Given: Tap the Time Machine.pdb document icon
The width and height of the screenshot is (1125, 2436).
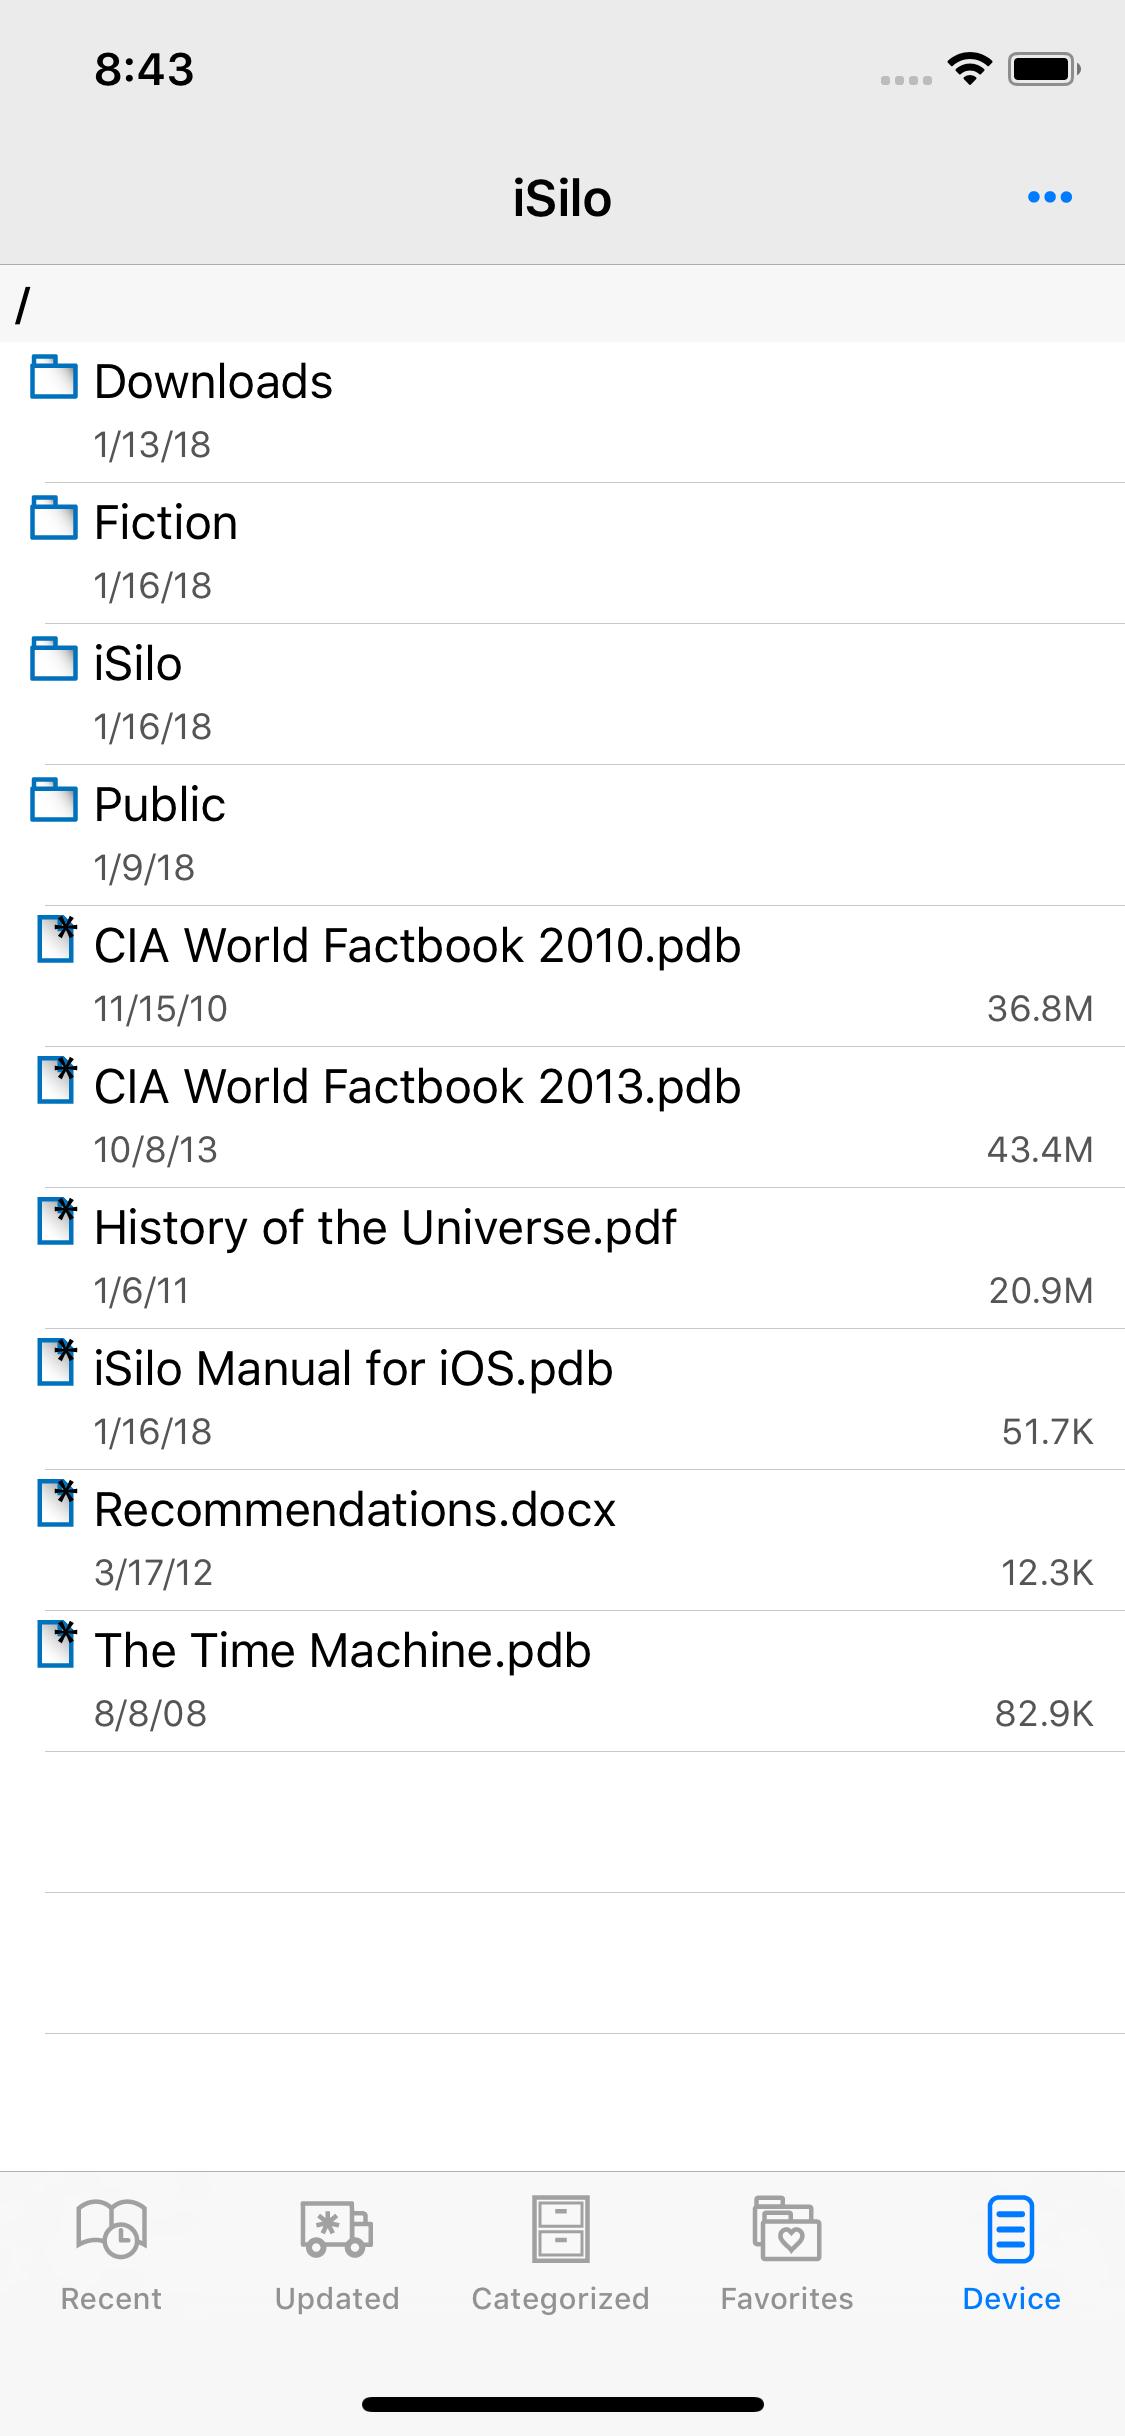Looking at the screenshot, I should point(57,1645).
